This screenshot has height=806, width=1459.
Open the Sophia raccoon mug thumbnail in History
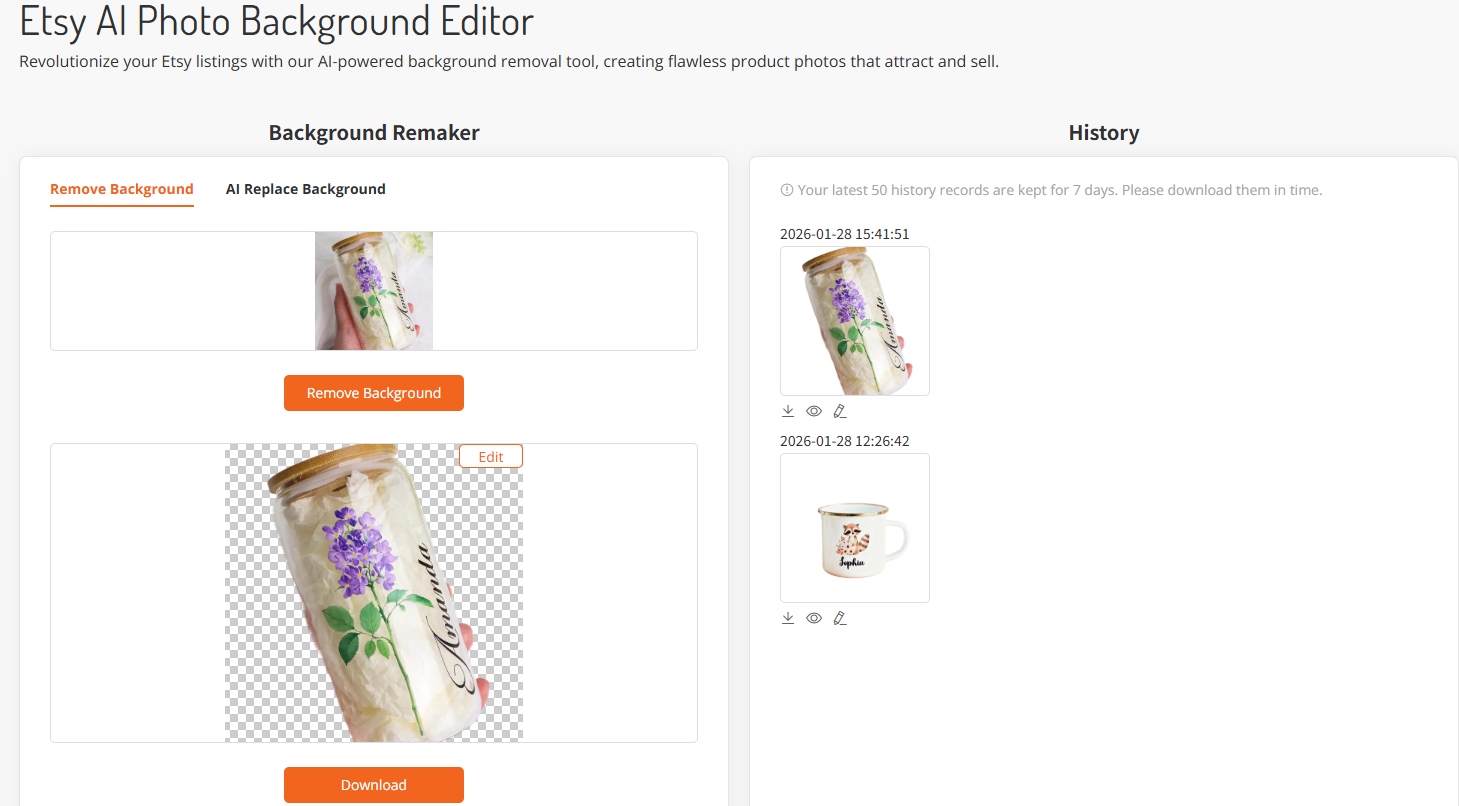pyautogui.click(x=854, y=528)
